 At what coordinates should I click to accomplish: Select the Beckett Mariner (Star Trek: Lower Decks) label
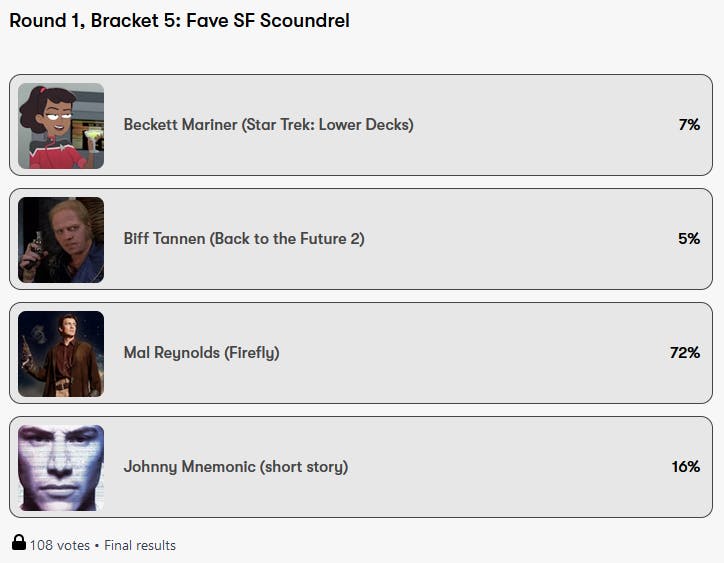pos(268,125)
